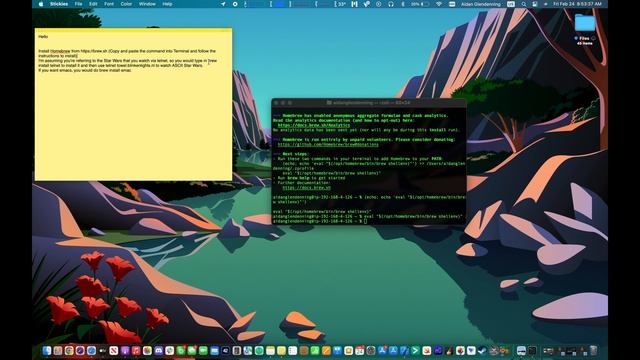Image resolution: width=640 pixels, height=360 pixels.
Task: Open the Color menu
Action: 126,4
